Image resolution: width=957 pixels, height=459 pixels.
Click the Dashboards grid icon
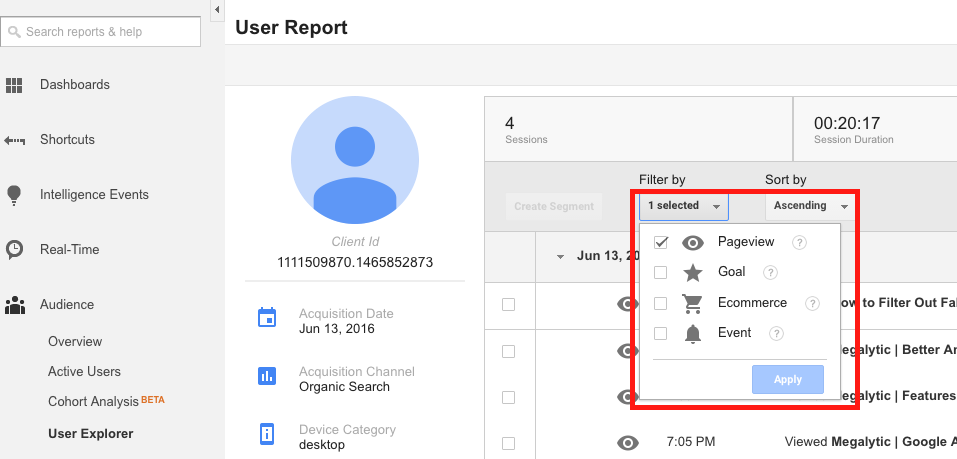click(x=14, y=85)
